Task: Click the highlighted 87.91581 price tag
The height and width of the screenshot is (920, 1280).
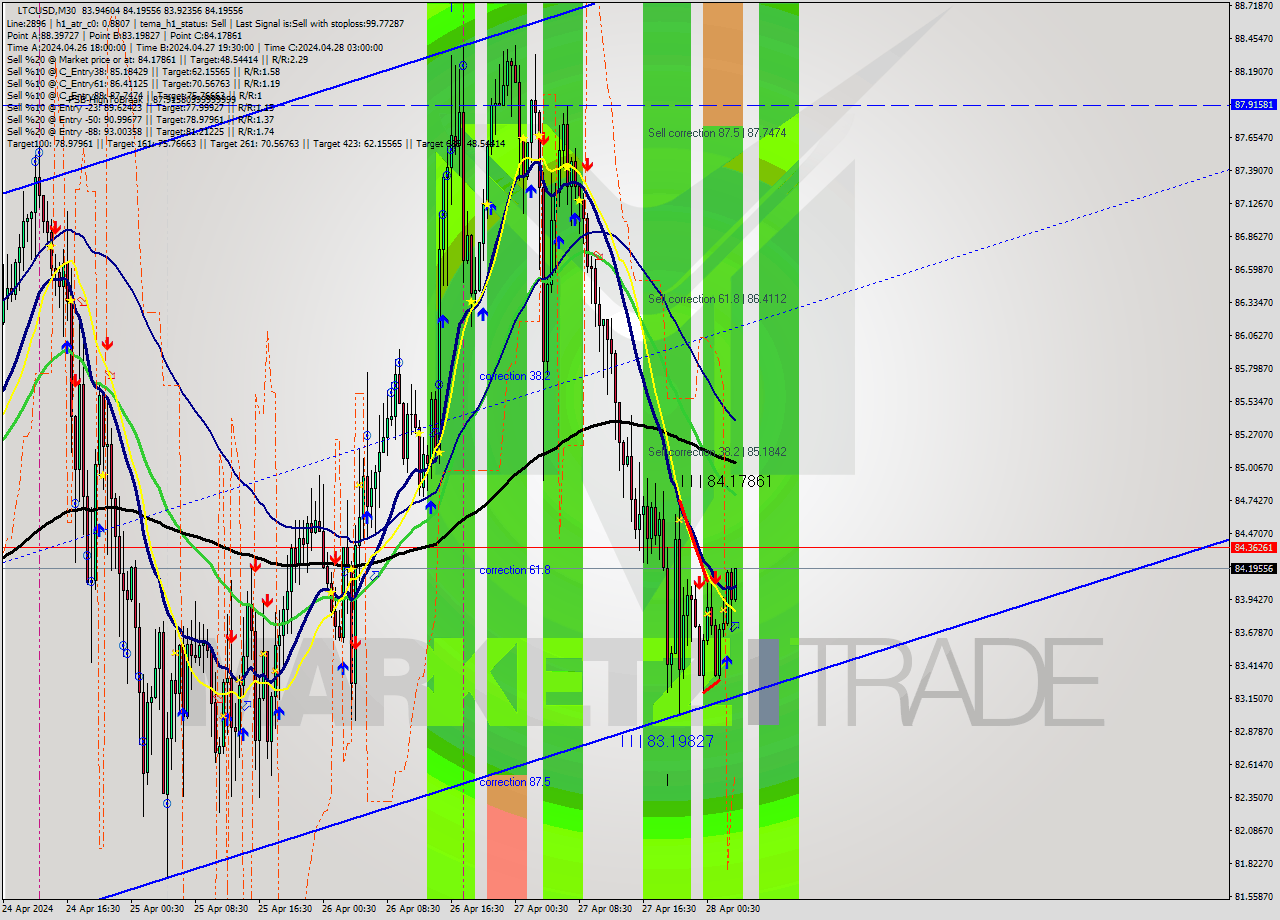Action: [1254, 104]
